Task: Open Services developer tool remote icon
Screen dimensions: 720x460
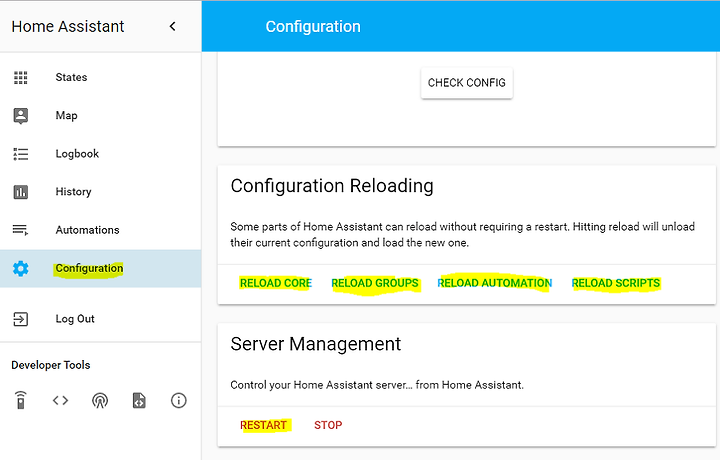Action: click(21, 400)
